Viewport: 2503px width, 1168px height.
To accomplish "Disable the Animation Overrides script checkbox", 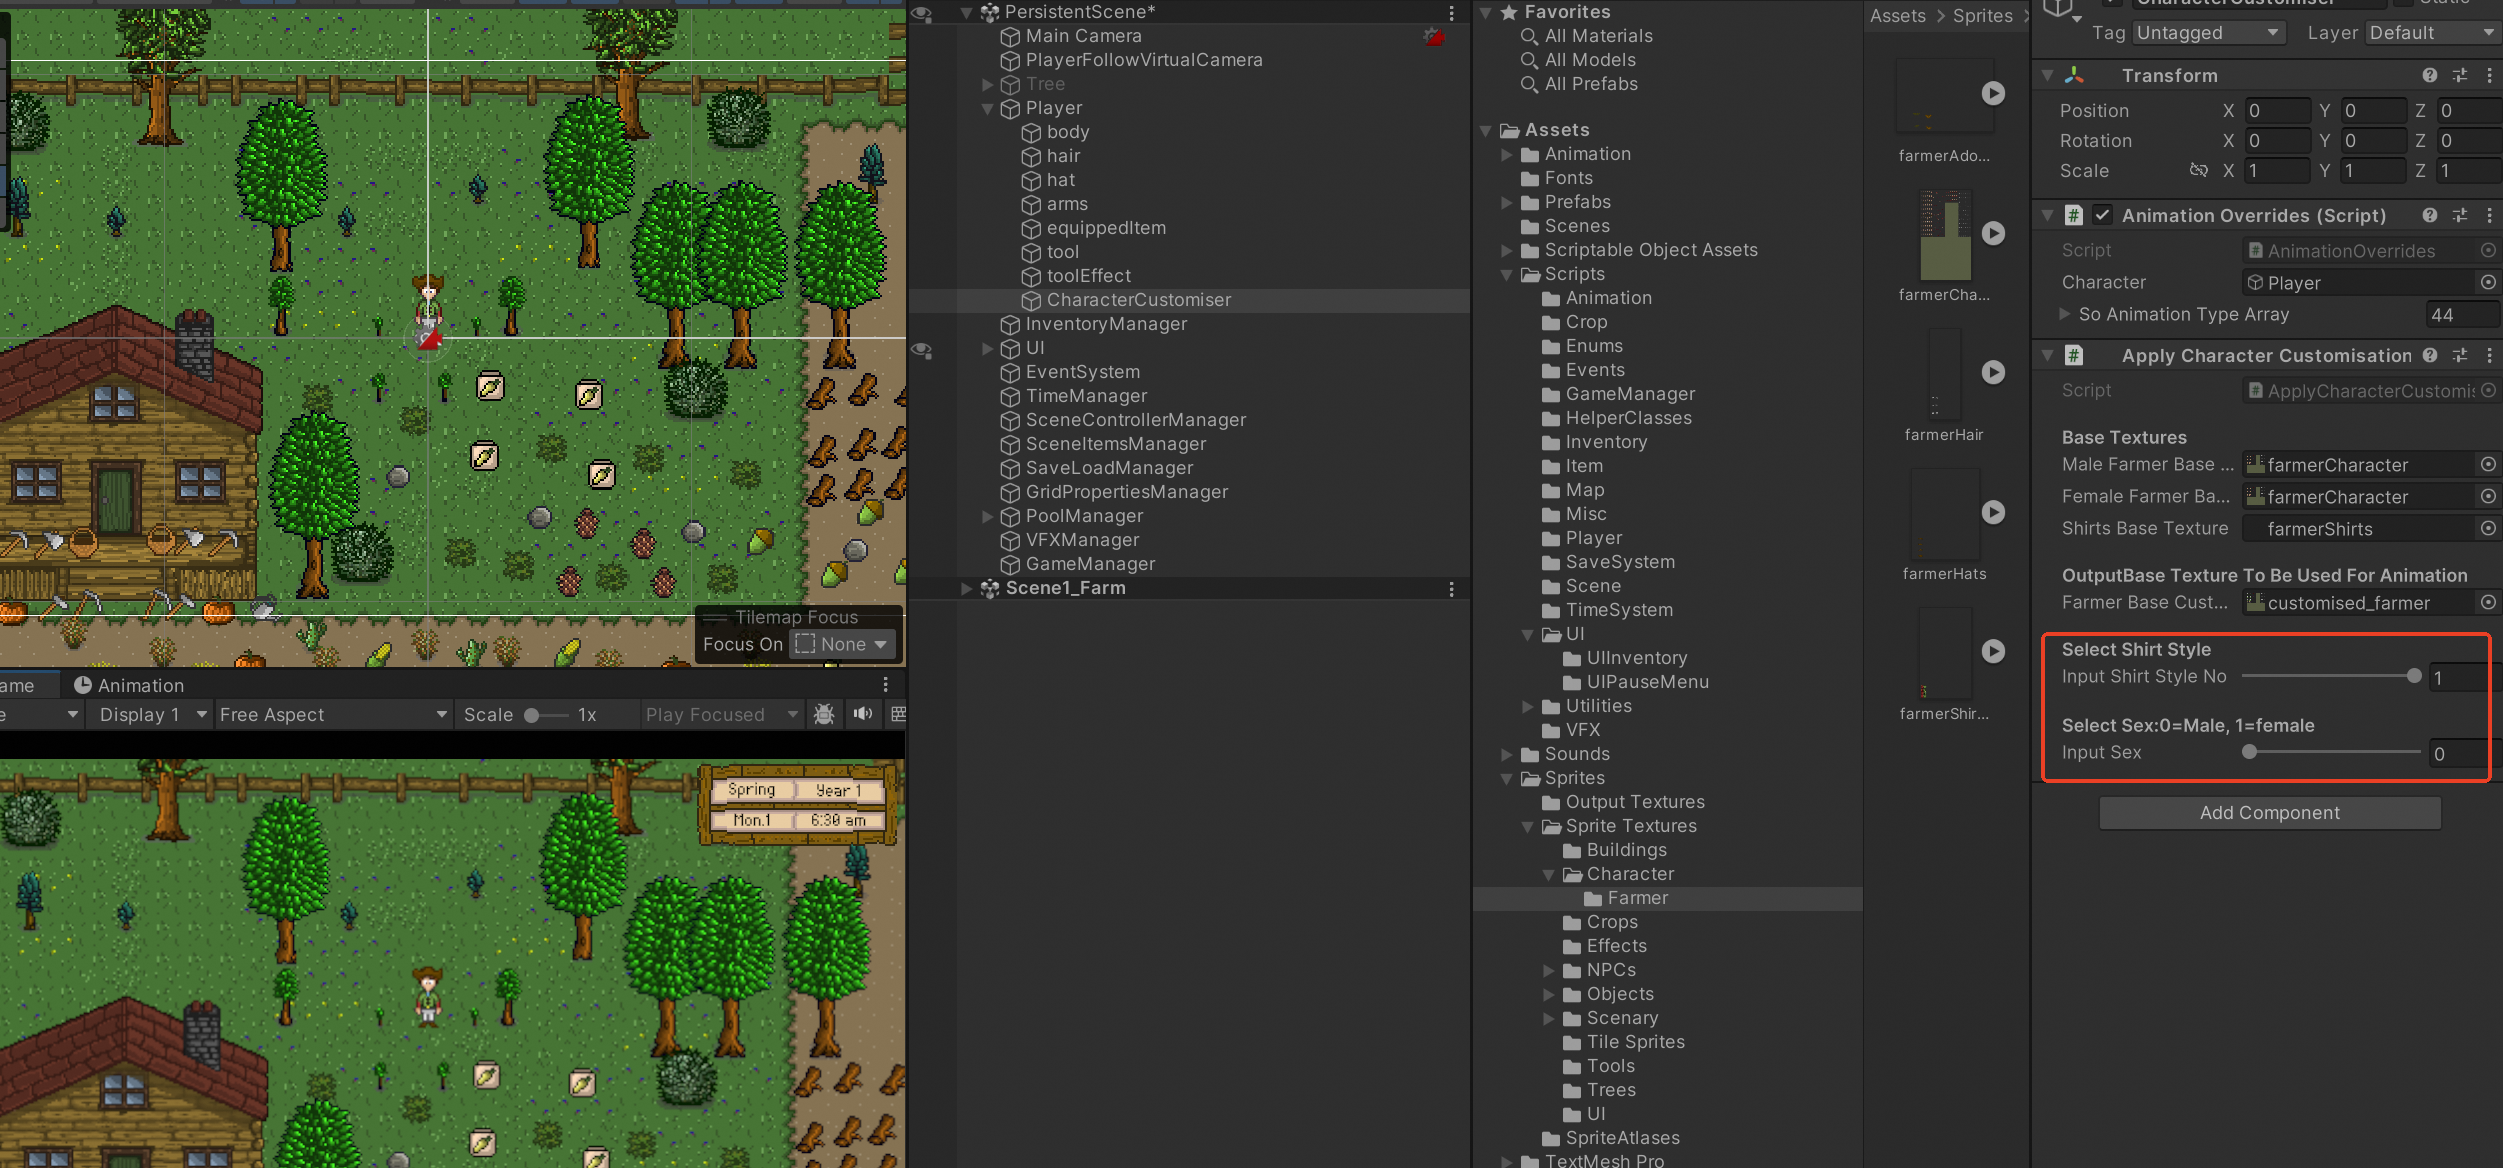I will [x=2102, y=216].
